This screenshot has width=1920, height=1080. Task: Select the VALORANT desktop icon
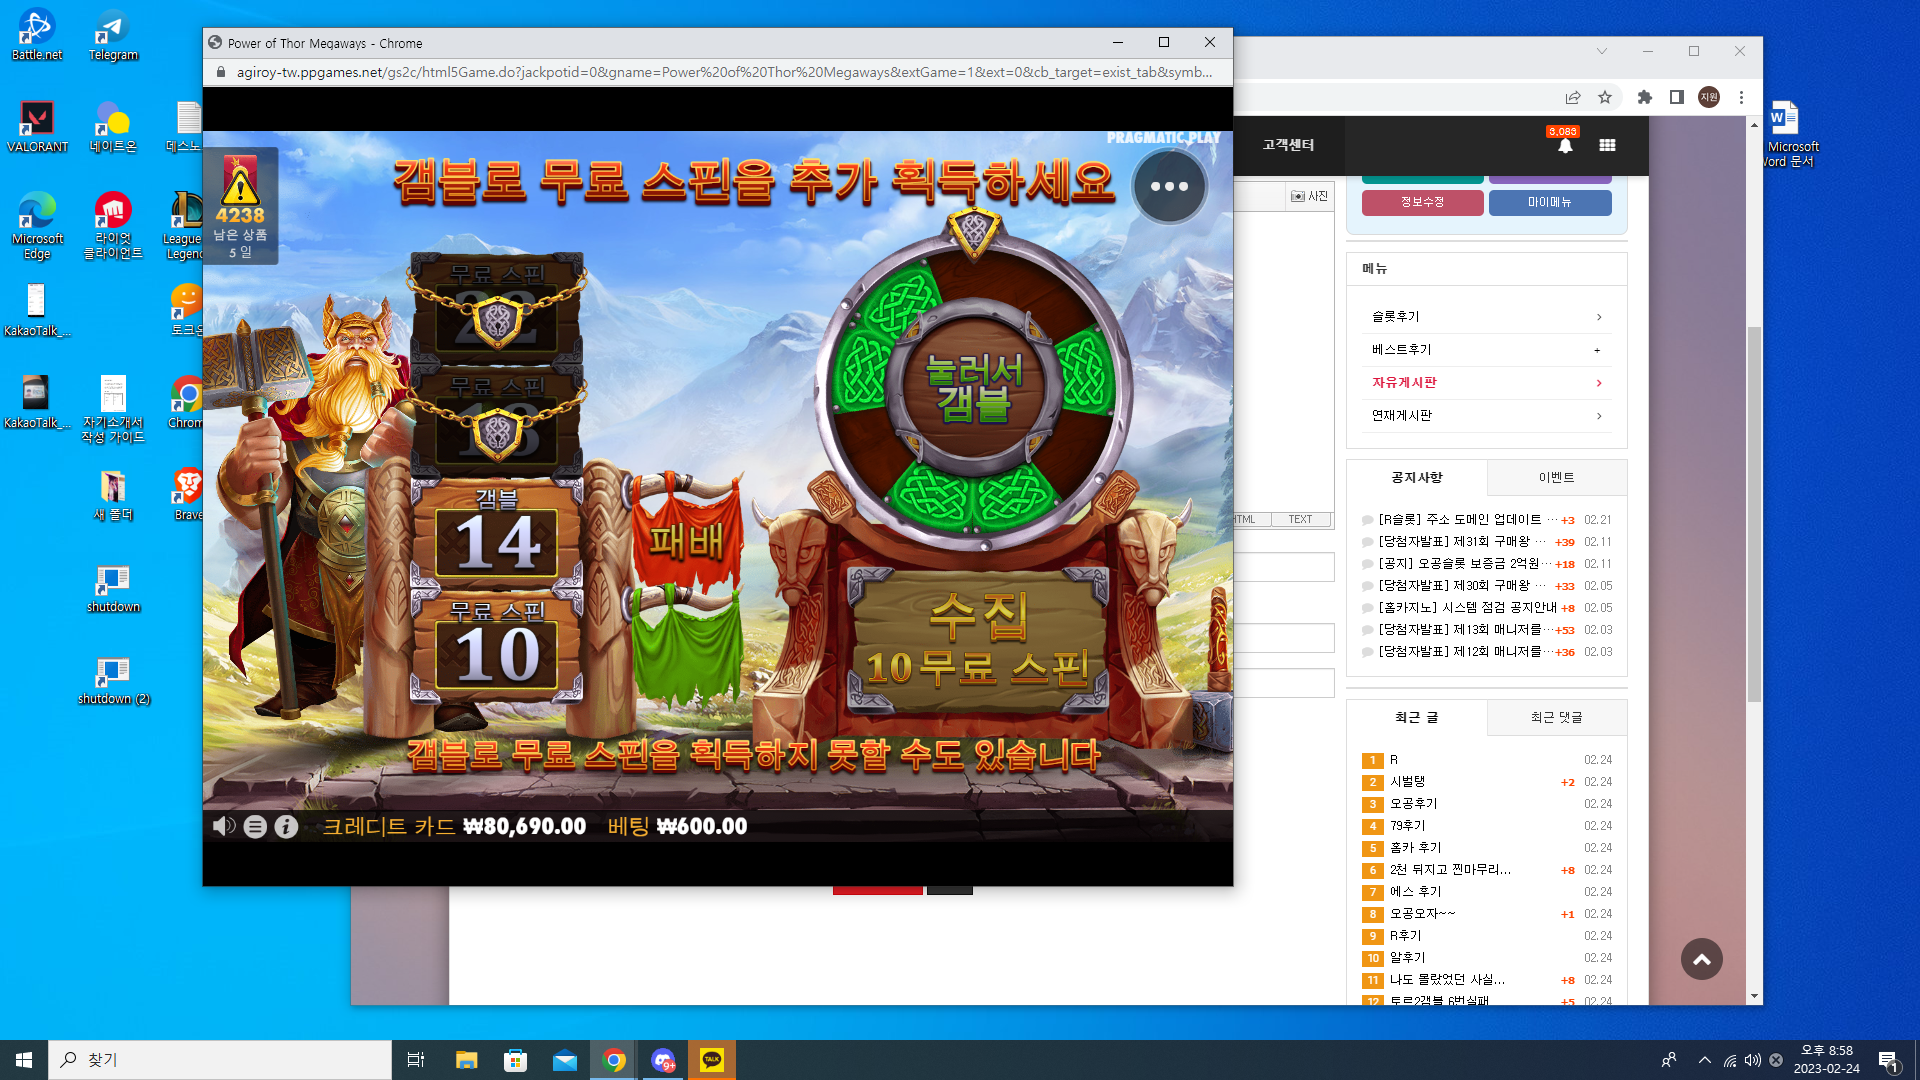point(37,127)
